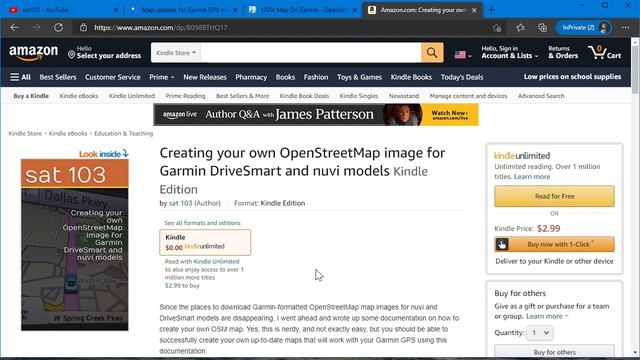The width and height of the screenshot is (640, 360).
Task: Open author sat 103 link
Action: (180, 203)
